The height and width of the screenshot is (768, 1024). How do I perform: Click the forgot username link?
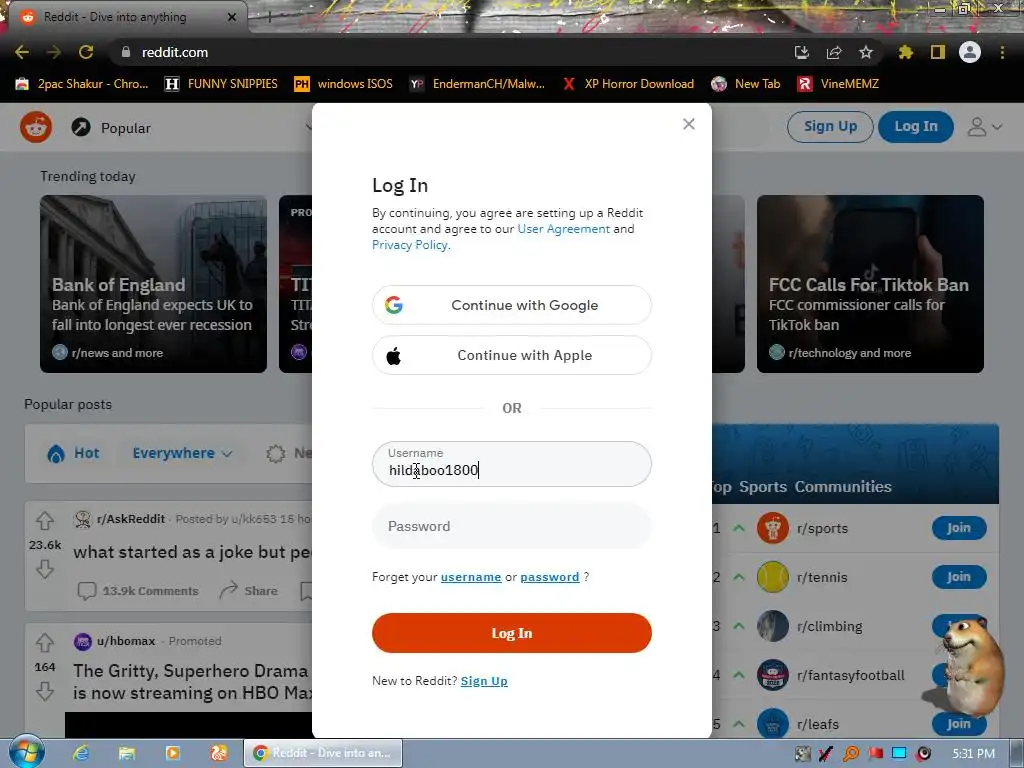[x=471, y=577]
